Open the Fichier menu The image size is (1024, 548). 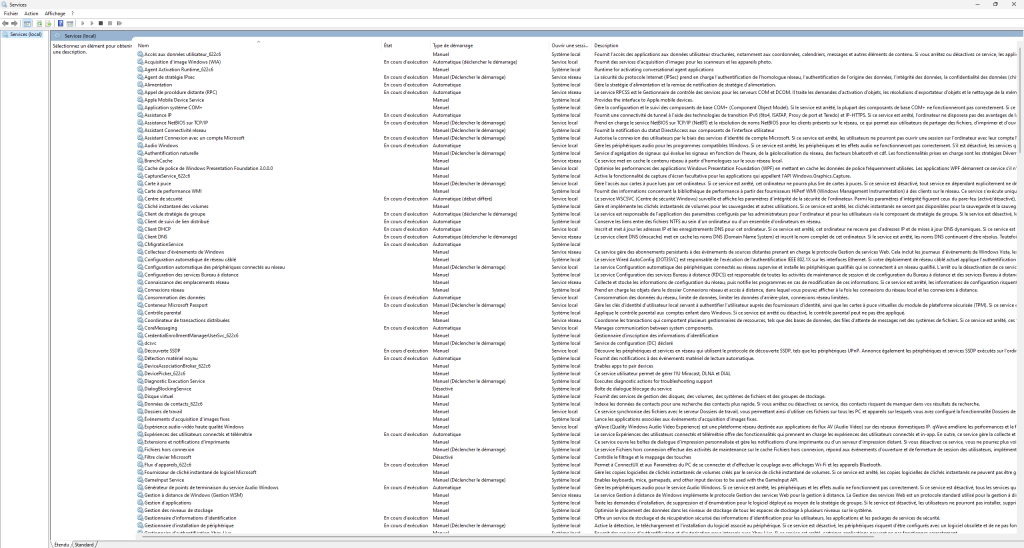[10, 14]
